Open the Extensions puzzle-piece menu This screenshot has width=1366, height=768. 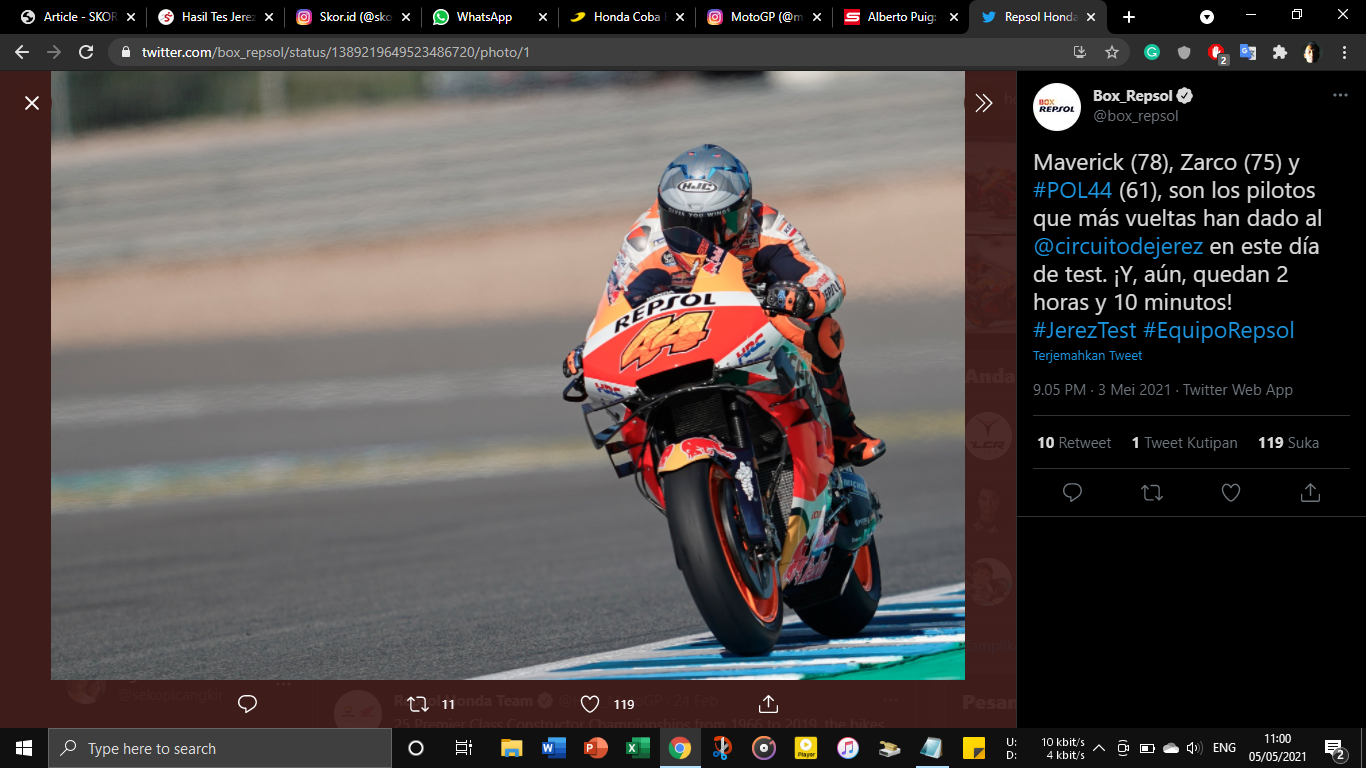(1279, 52)
